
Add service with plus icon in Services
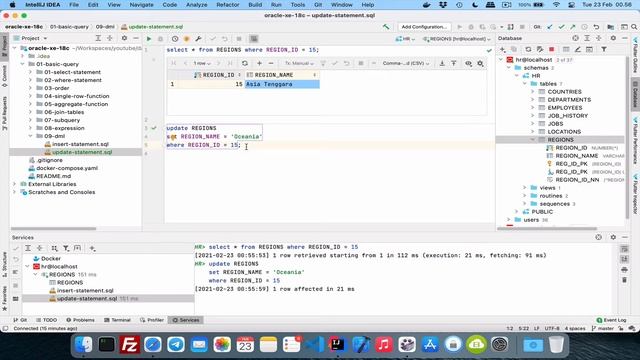pyautogui.click(x=92, y=248)
